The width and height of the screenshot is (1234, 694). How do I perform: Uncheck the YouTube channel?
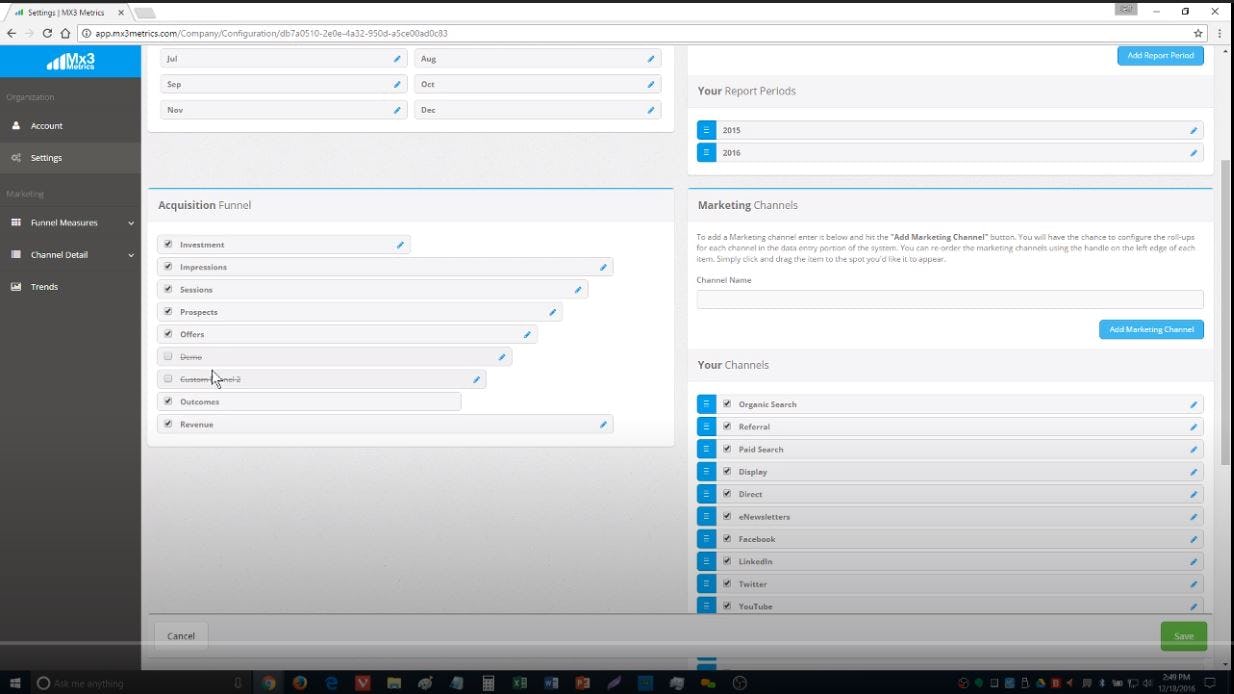click(x=727, y=605)
